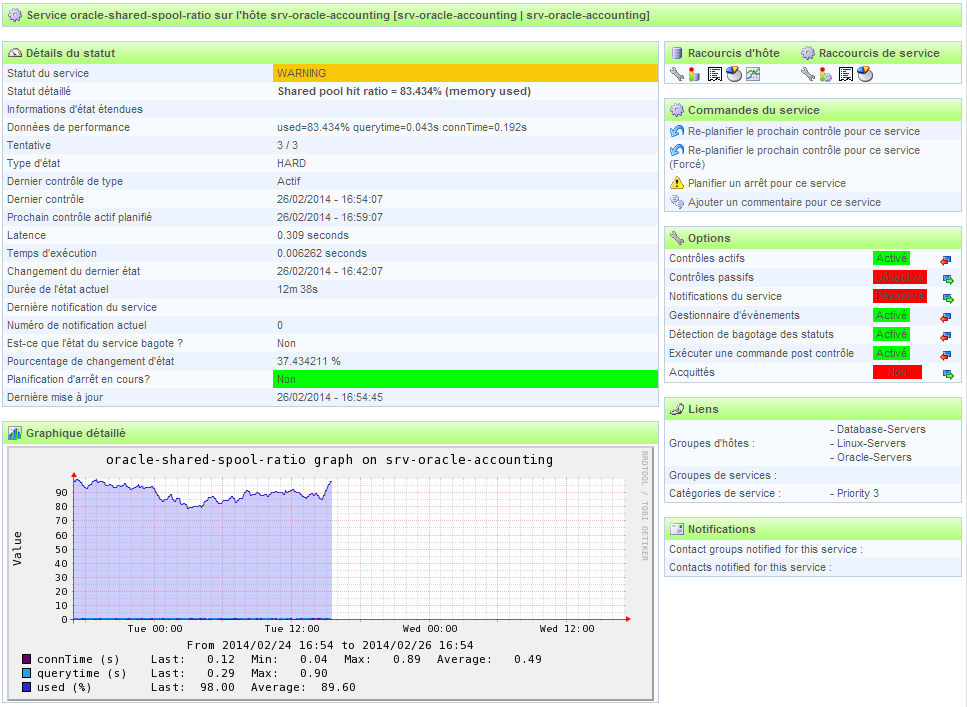The width and height of the screenshot is (967, 707).
Task: Click the Notifications panel icon
Action: click(x=677, y=529)
